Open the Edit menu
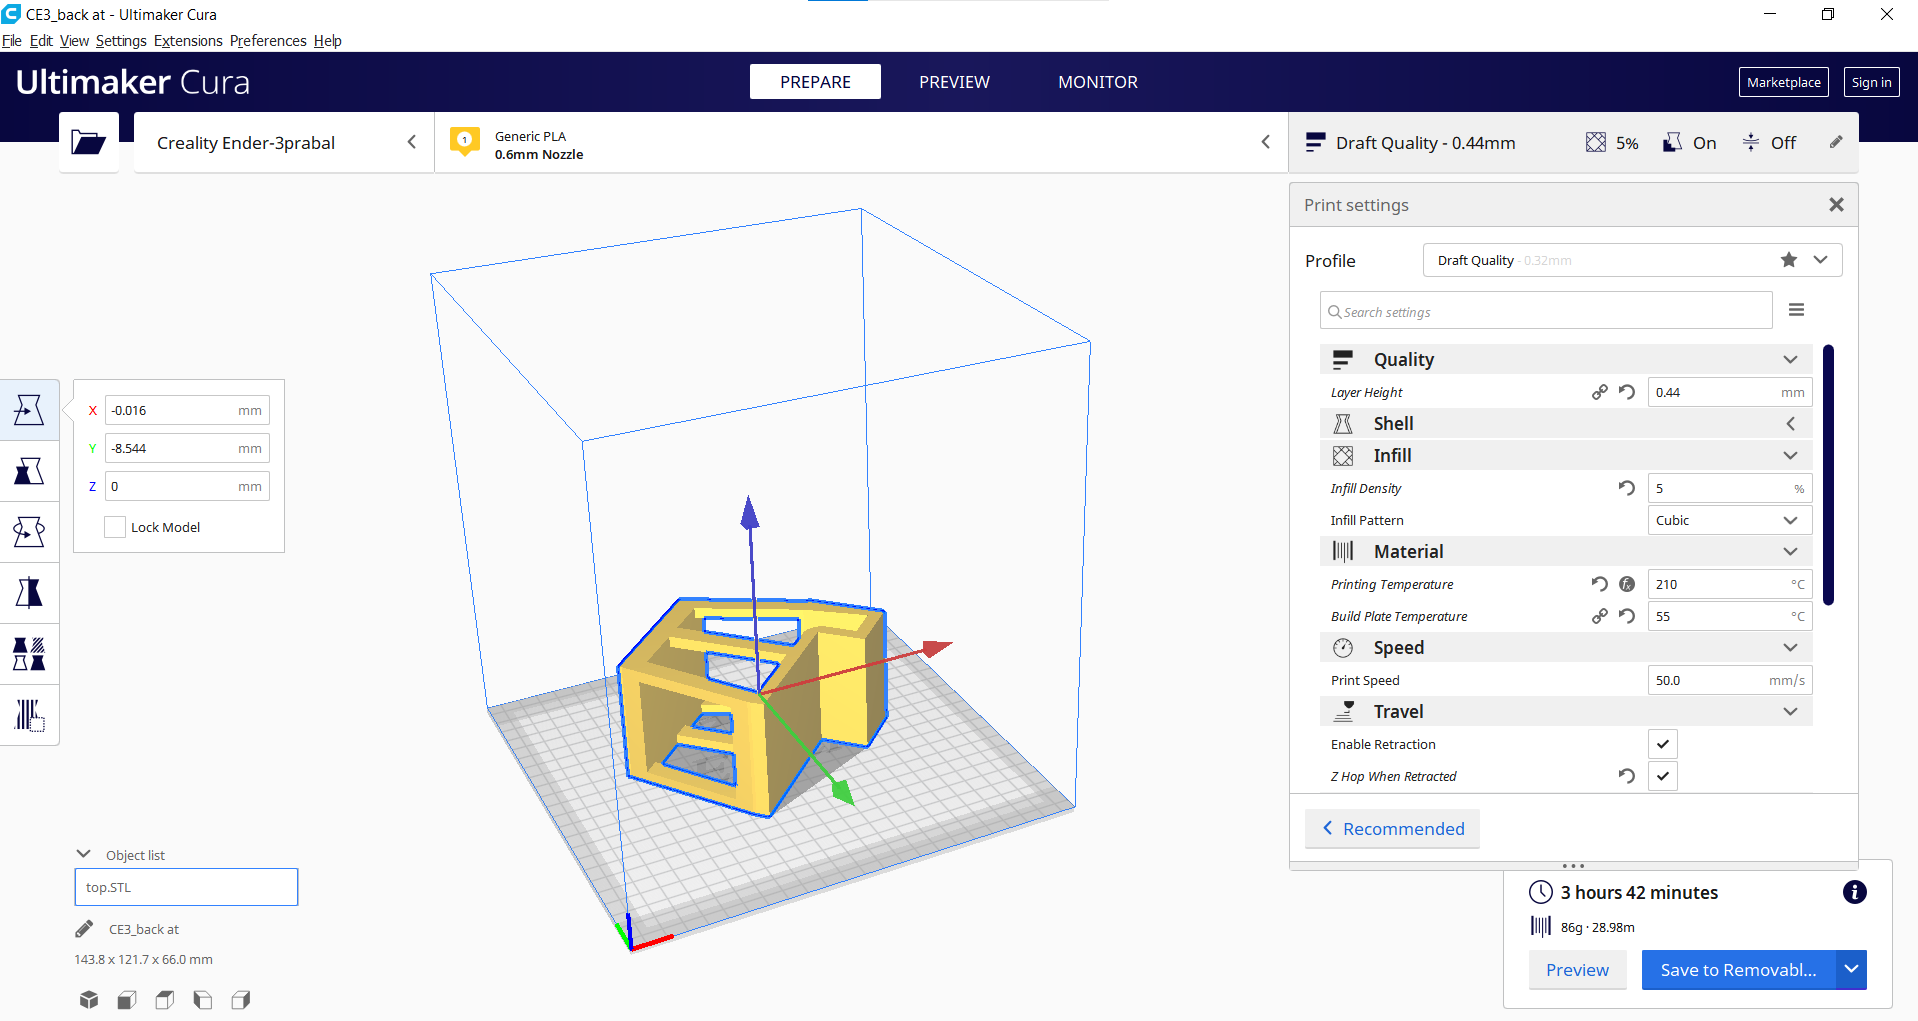Image resolution: width=1918 pixels, height=1021 pixels. click(x=41, y=41)
